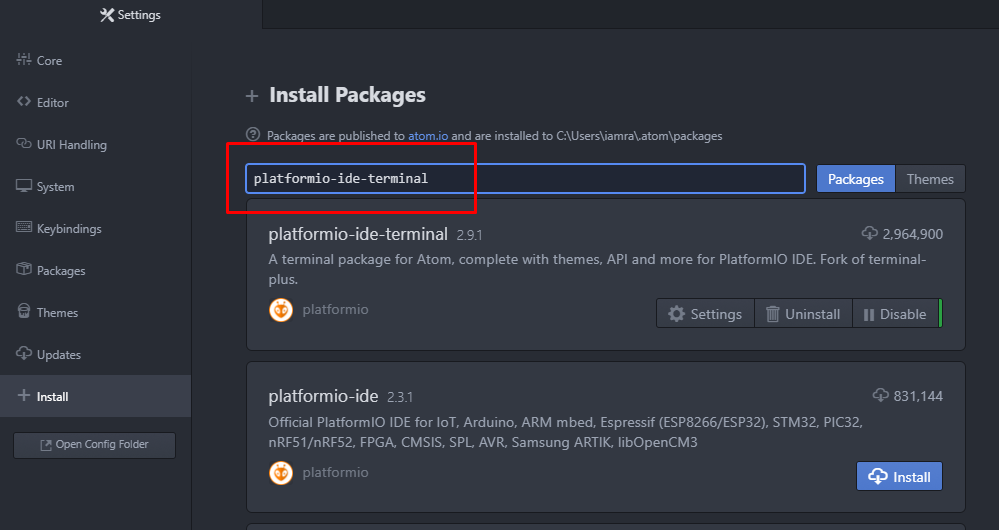Click the question mark help icon
The image size is (999, 530).
(x=253, y=134)
